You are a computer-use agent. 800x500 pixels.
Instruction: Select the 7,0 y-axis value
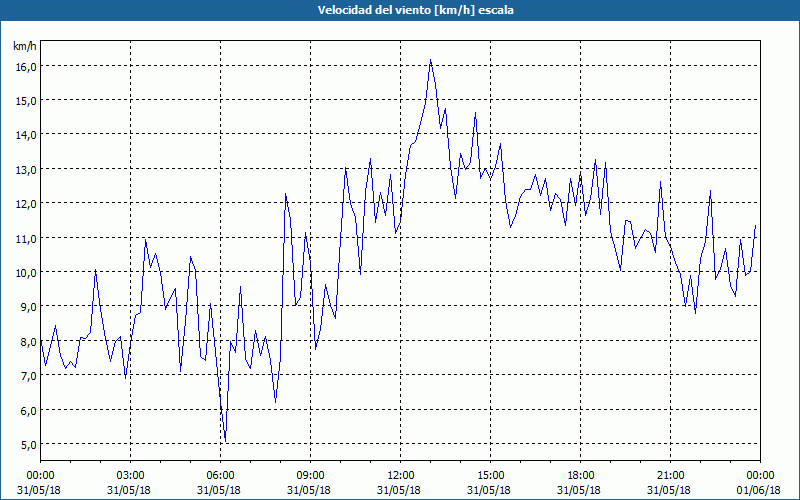pyautogui.click(x=28, y=376)
